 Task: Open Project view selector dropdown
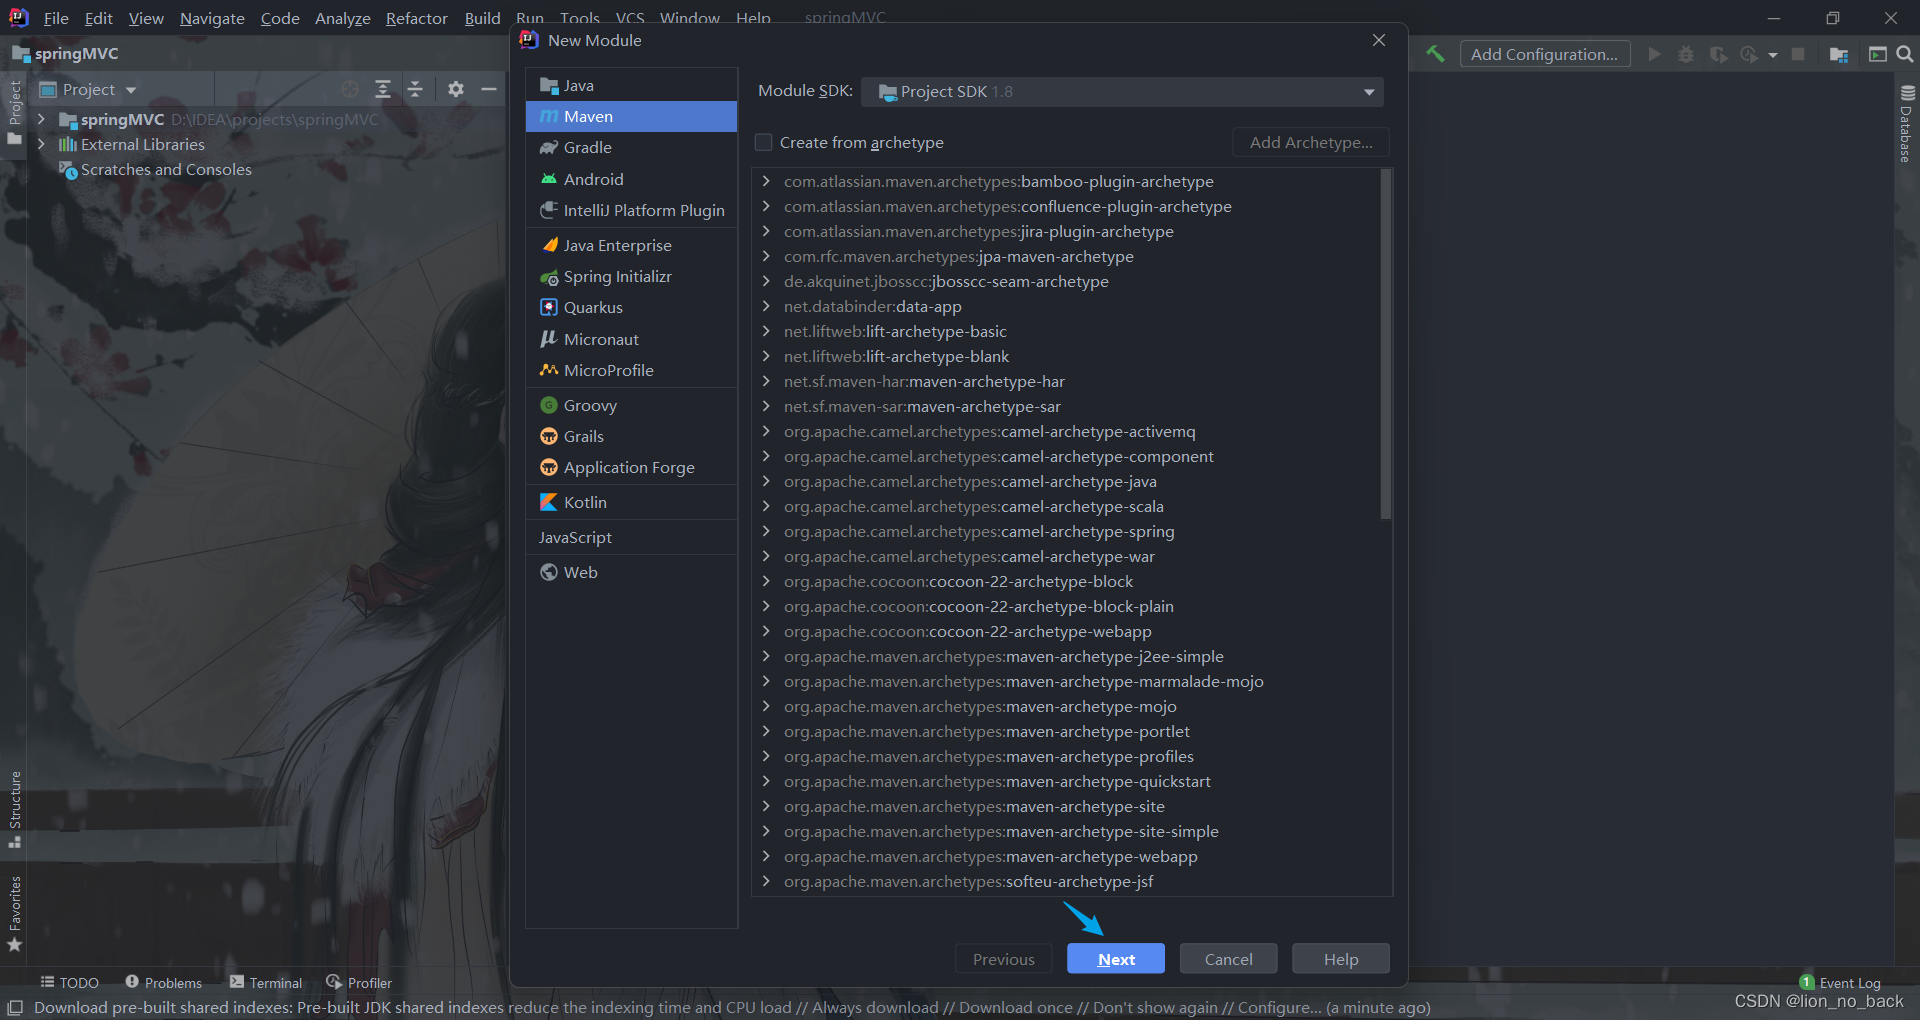(x=88, y=89)
